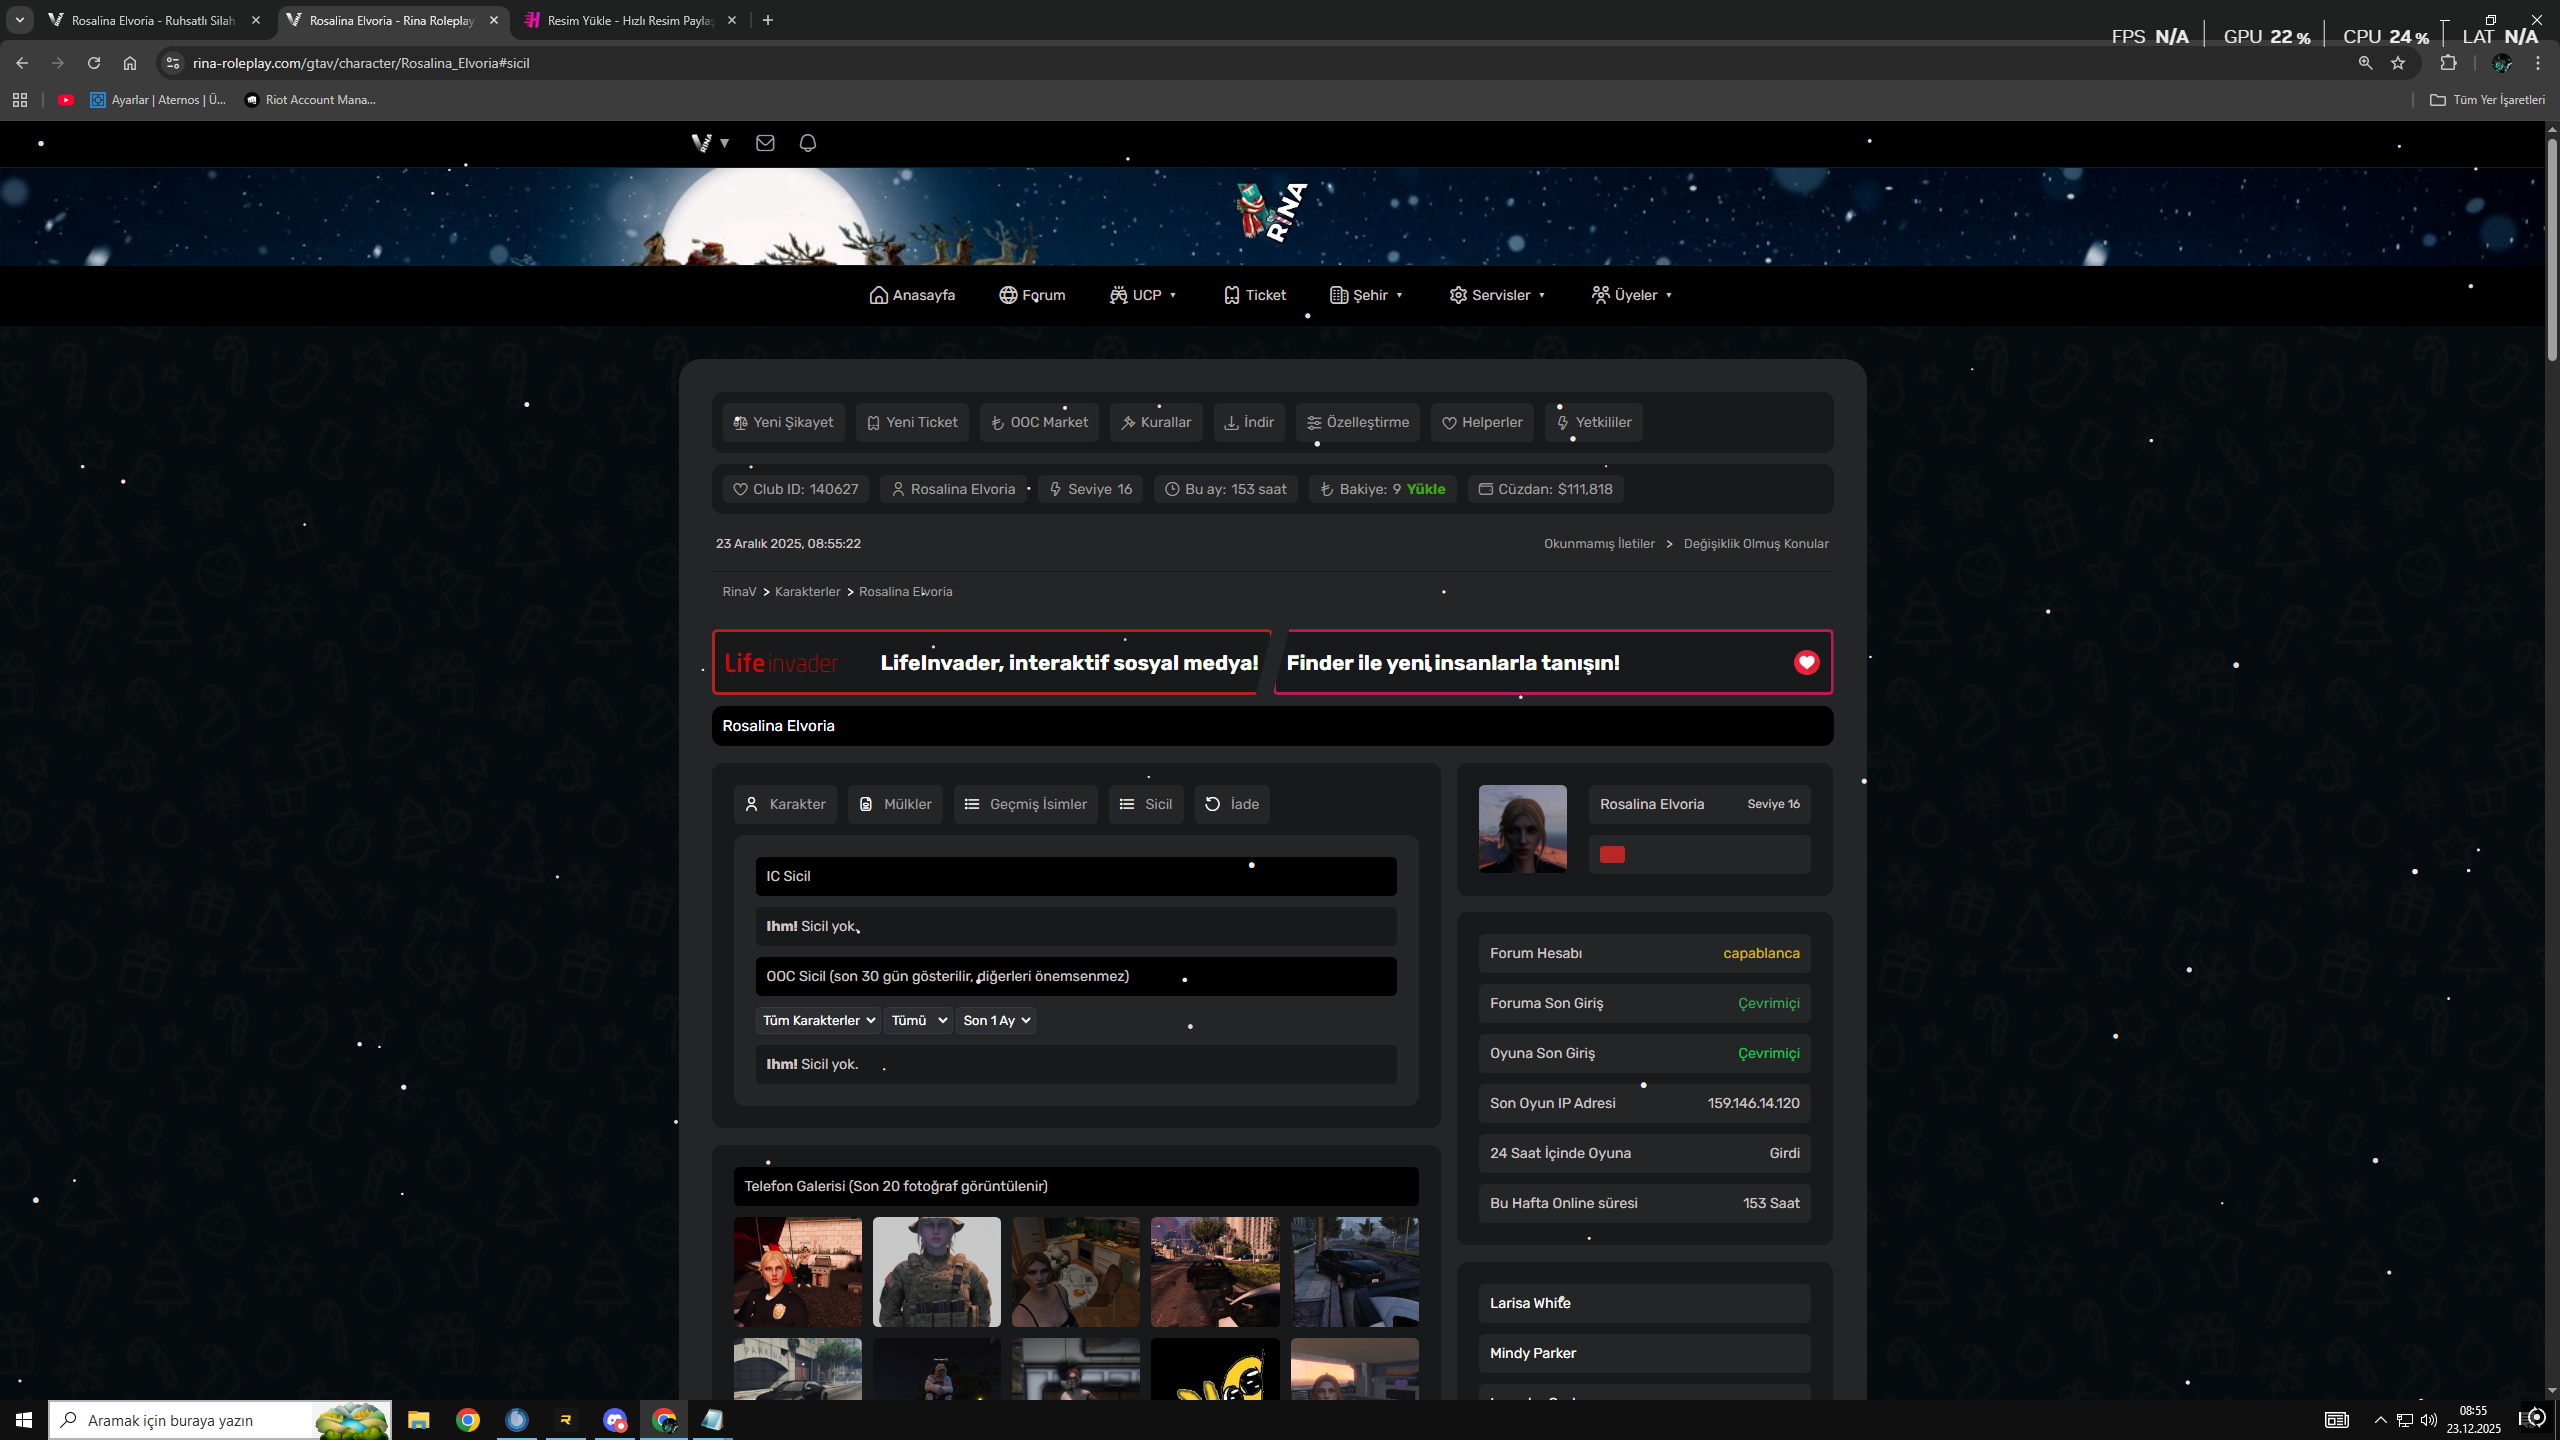Viewport: 2560px width, 1440px height.
Task: Open File Explorer from the taskbar
Action: coord(418,1420)
